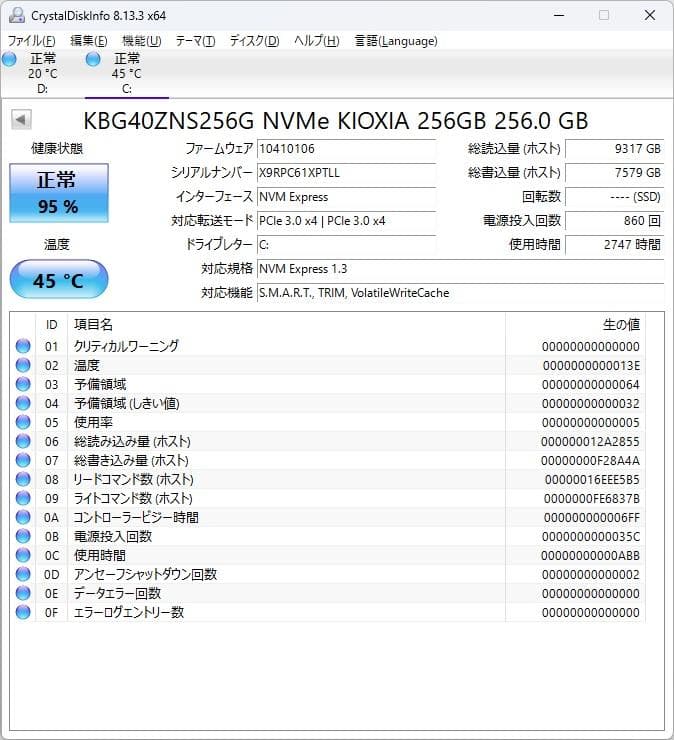Open the 編集(E) menu

[89, 41]
